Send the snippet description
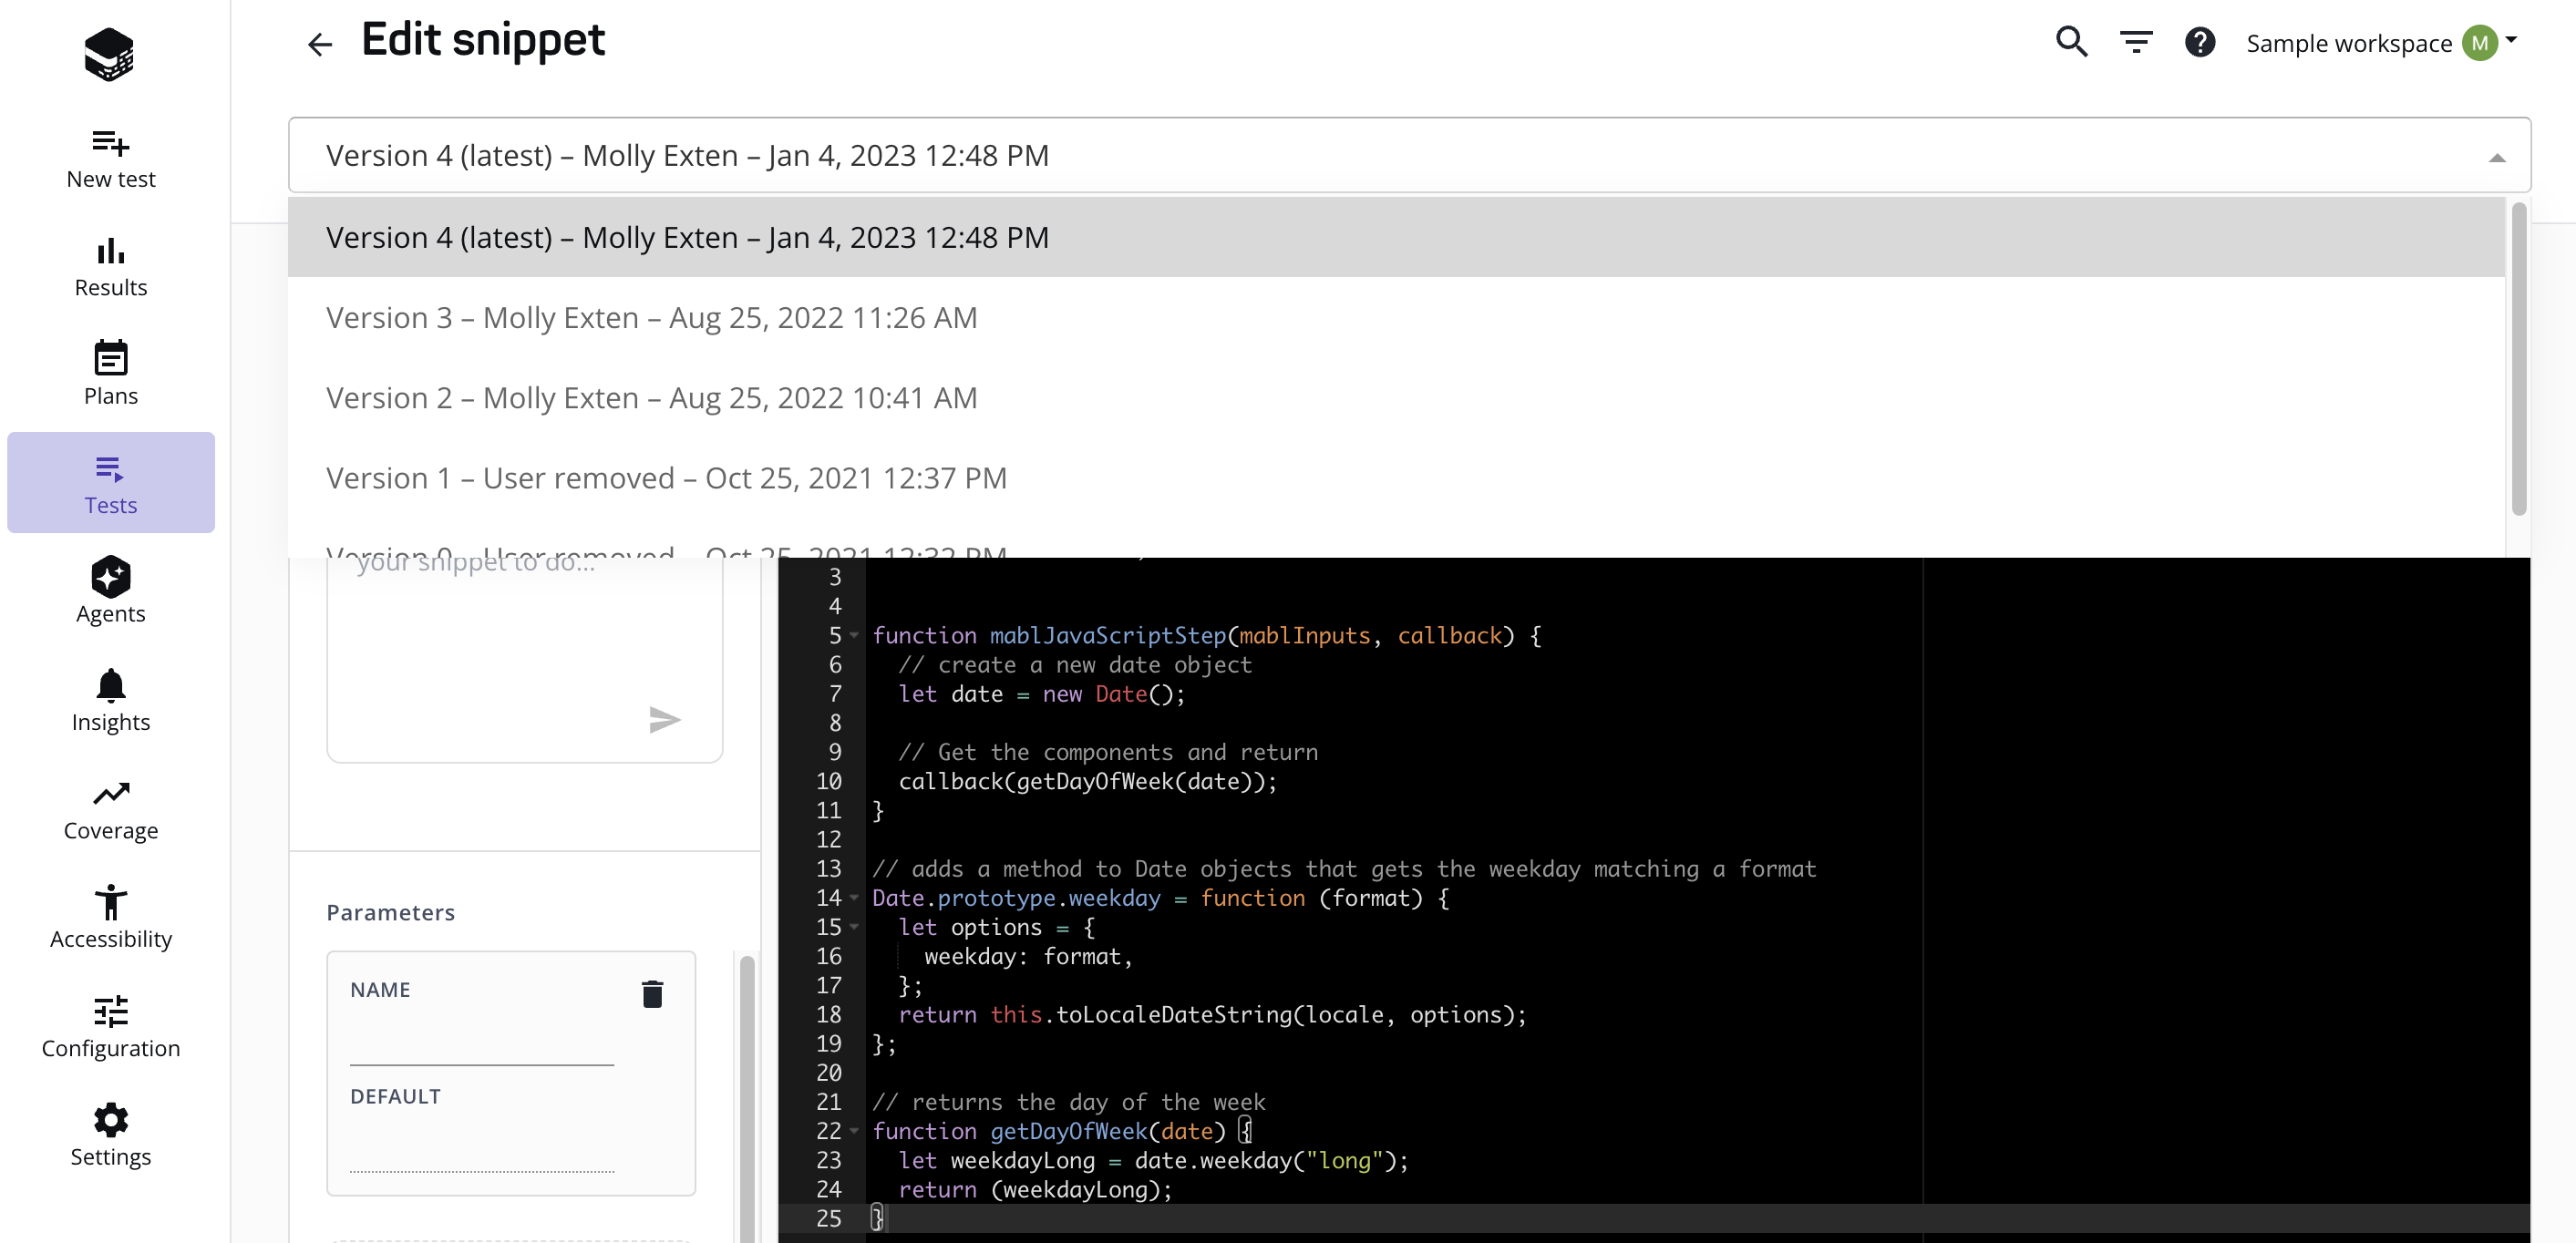This screenshot has width=2576, height=1243. pyautogui.click(x=665, y=719)
